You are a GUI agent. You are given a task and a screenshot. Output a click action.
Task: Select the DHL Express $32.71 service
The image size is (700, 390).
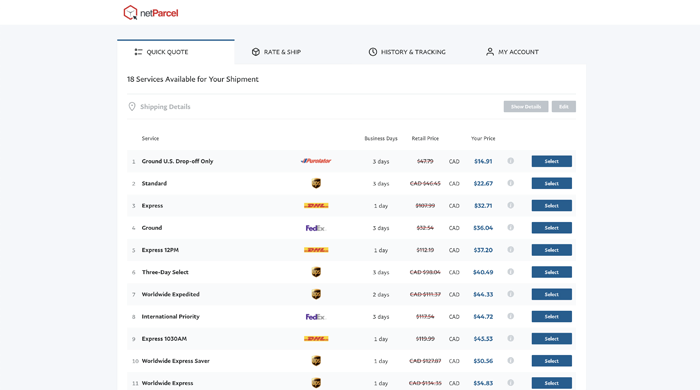tap(551, 206)
